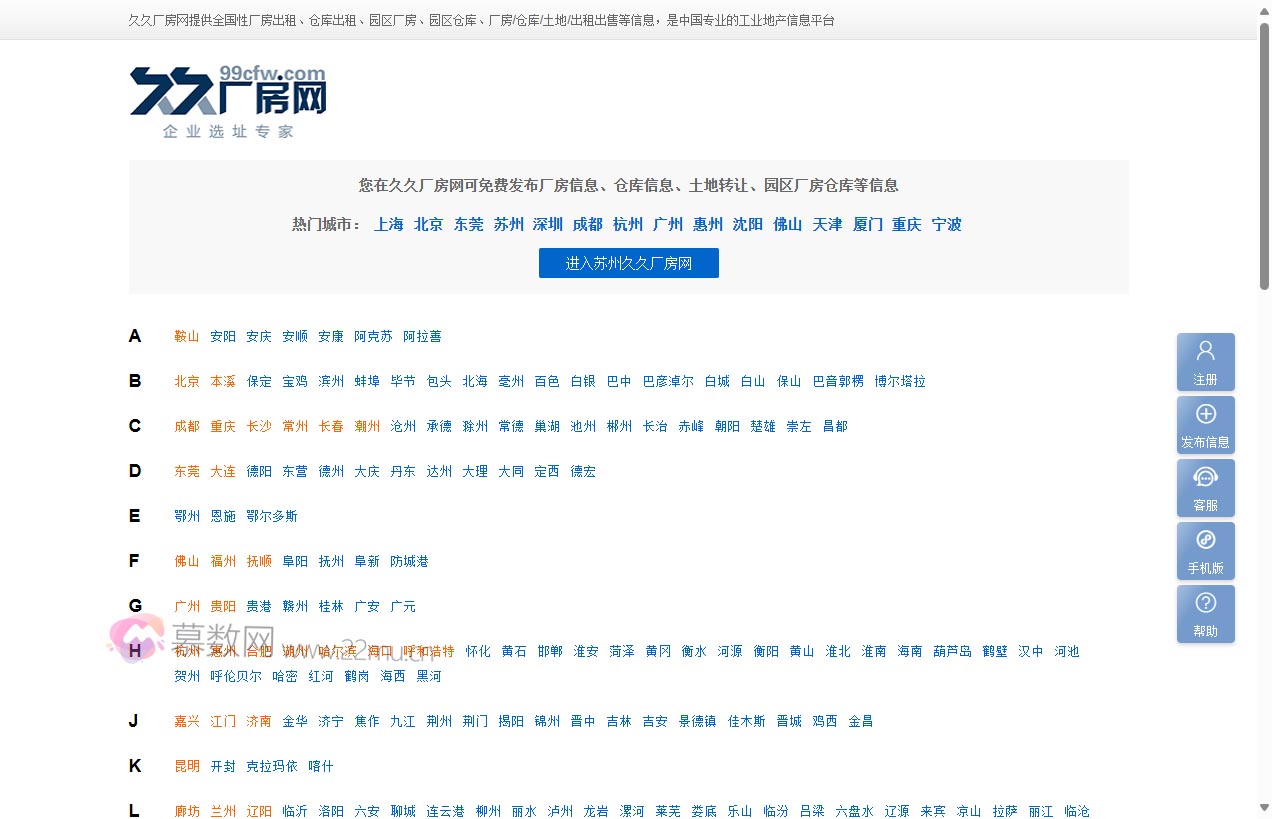The width and height of the screenshot is (1272, 819).
Task: Click the 发布信息 (Publish Info) sidebar icon
Action: 1205,424
